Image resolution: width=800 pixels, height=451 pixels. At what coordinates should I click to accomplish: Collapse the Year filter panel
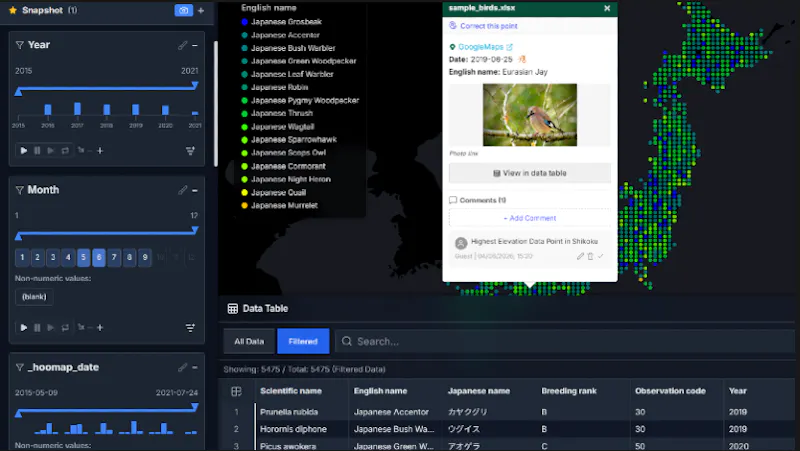coord(195,45)
